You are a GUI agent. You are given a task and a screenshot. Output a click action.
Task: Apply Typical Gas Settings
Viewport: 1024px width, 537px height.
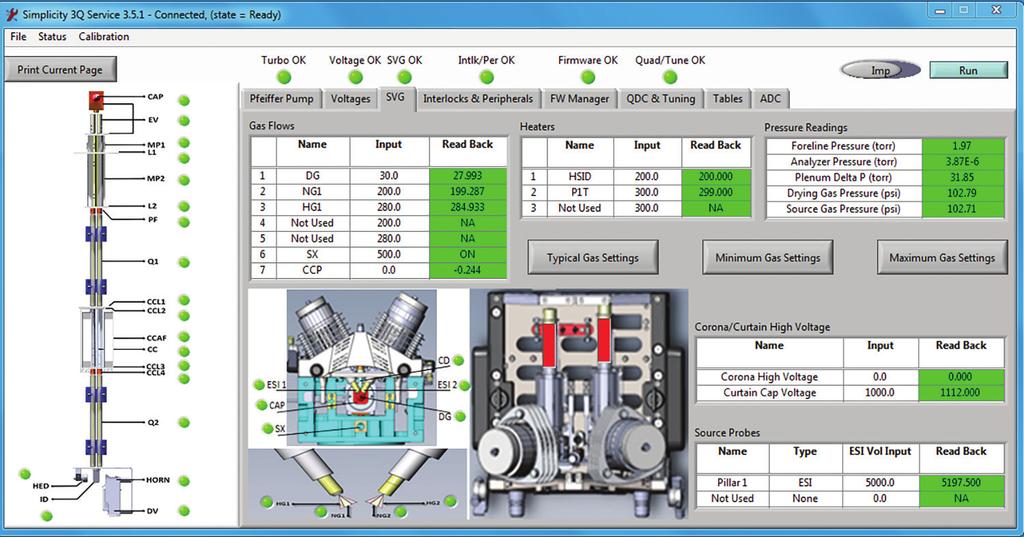point(593,257)
